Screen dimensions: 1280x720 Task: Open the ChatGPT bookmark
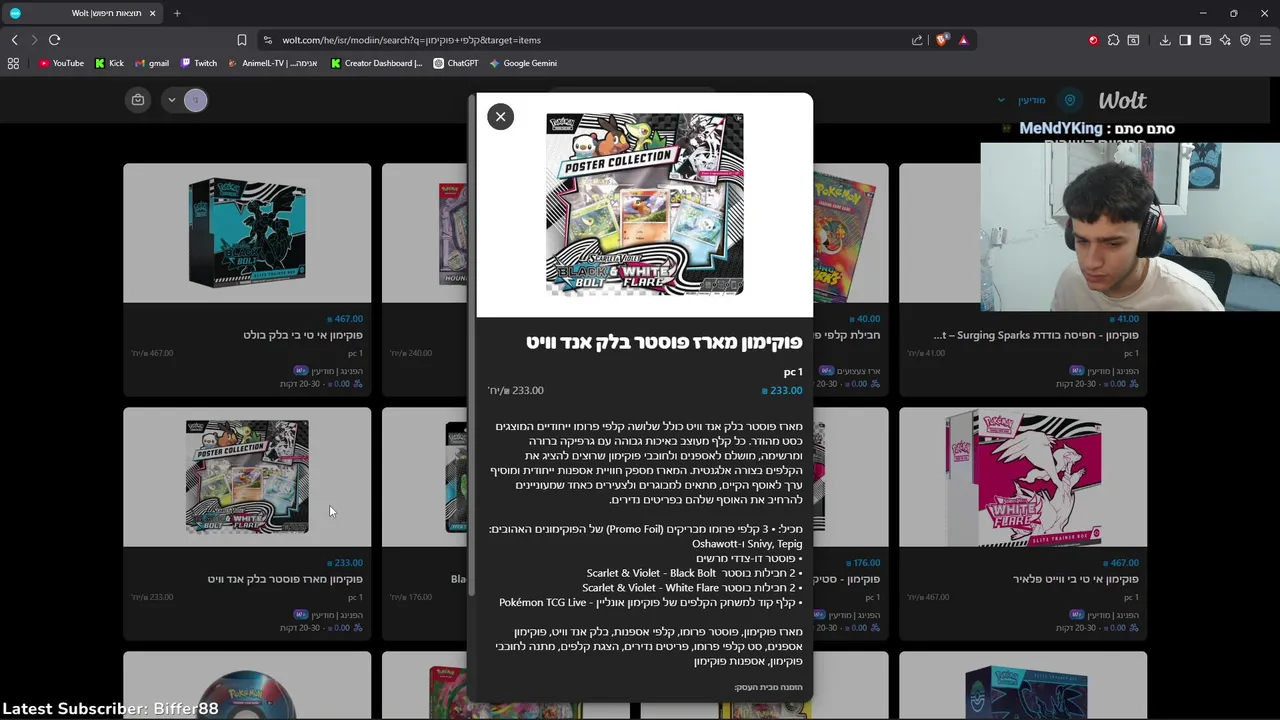(x=456, y=63)
